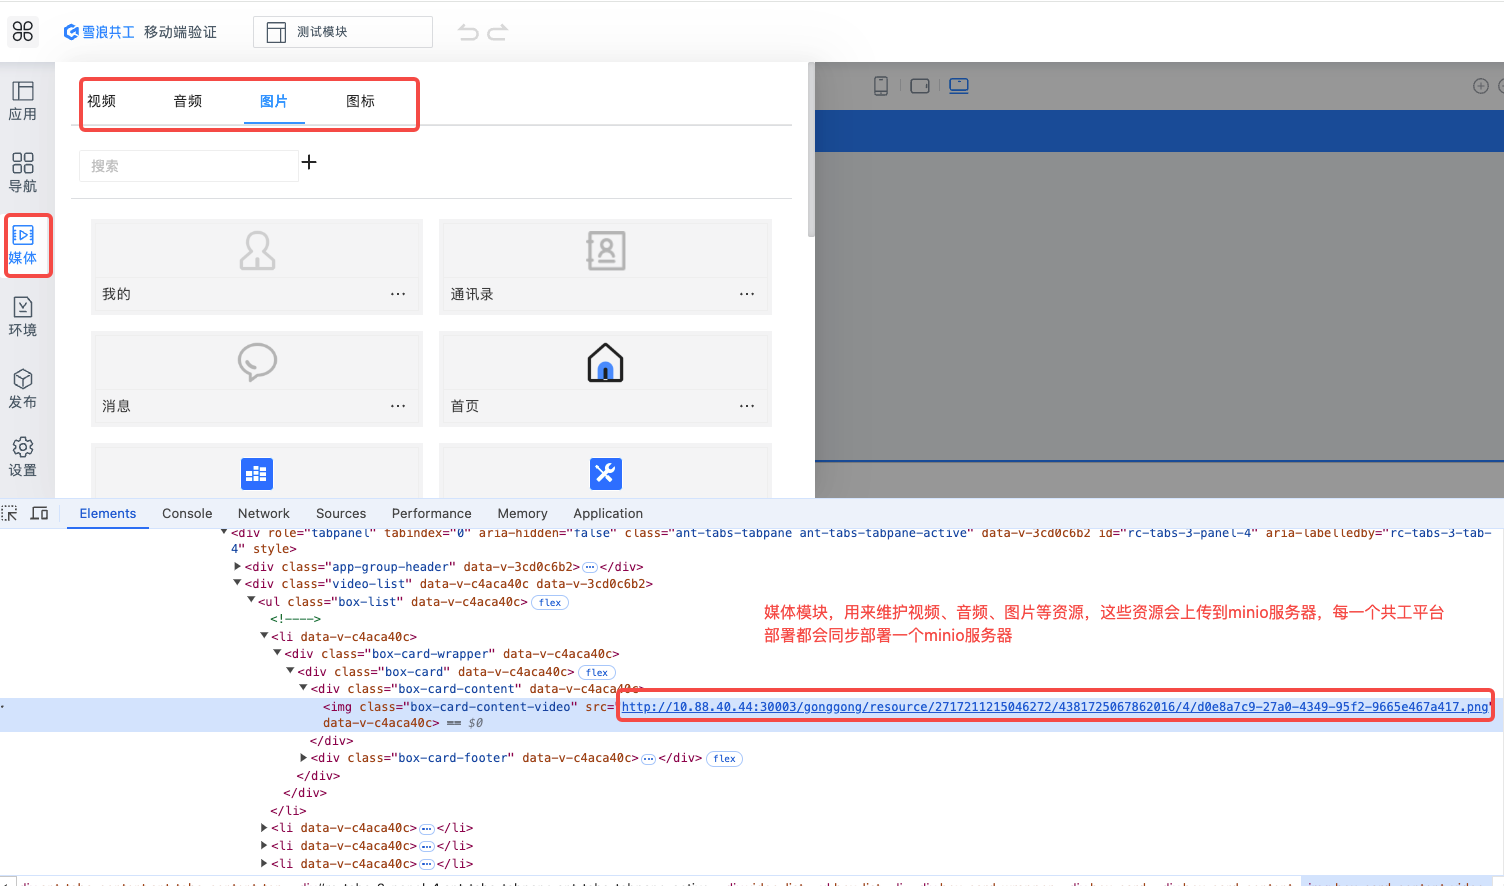Open the DevTools Application tab
Image resolution: width=1504 pixels, height=886 pixels.
tap(608, 514)
